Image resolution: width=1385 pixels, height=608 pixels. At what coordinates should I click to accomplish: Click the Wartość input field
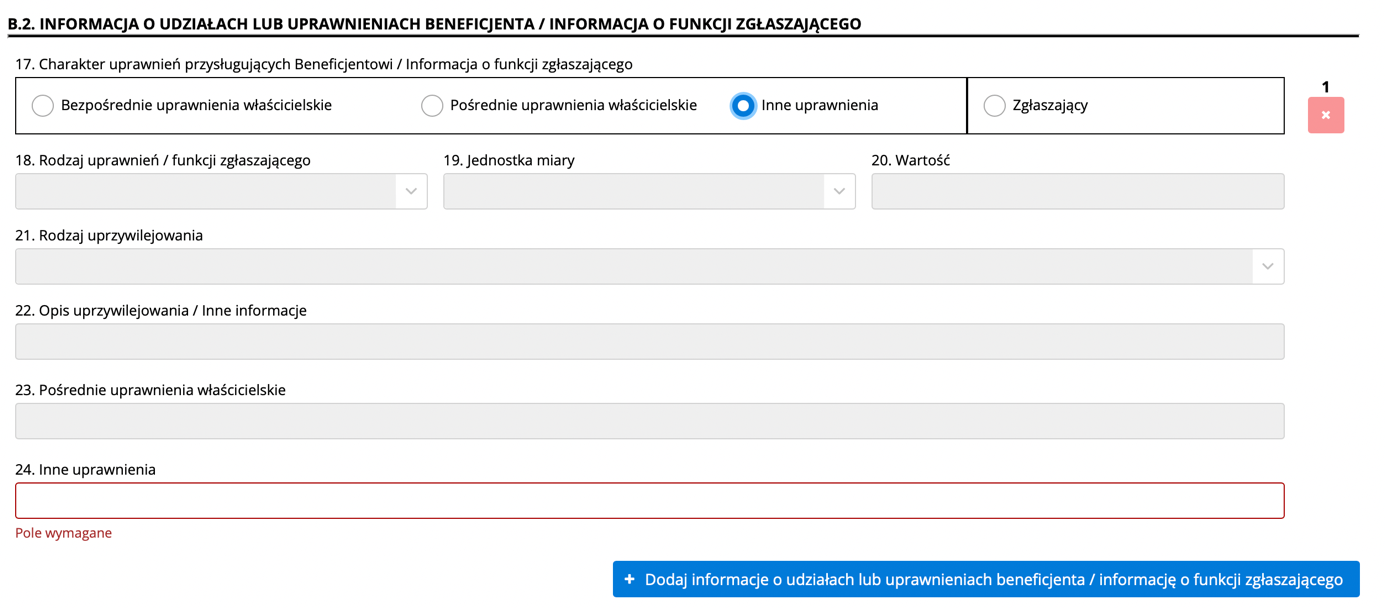(1077, 191)
